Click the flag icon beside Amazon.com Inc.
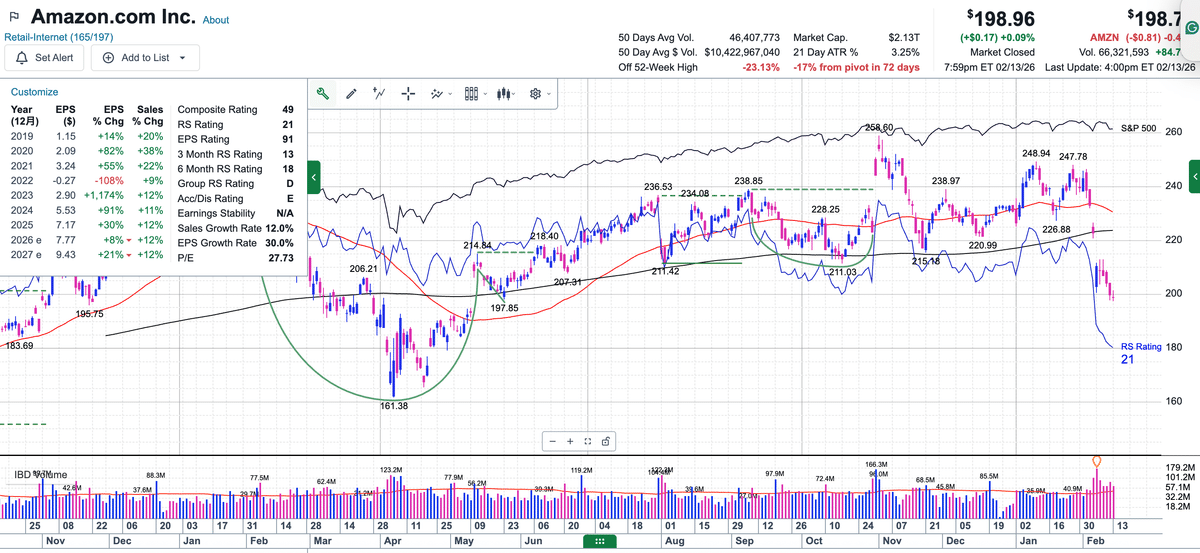This screenshot has height=553, width=1200. 14,18
